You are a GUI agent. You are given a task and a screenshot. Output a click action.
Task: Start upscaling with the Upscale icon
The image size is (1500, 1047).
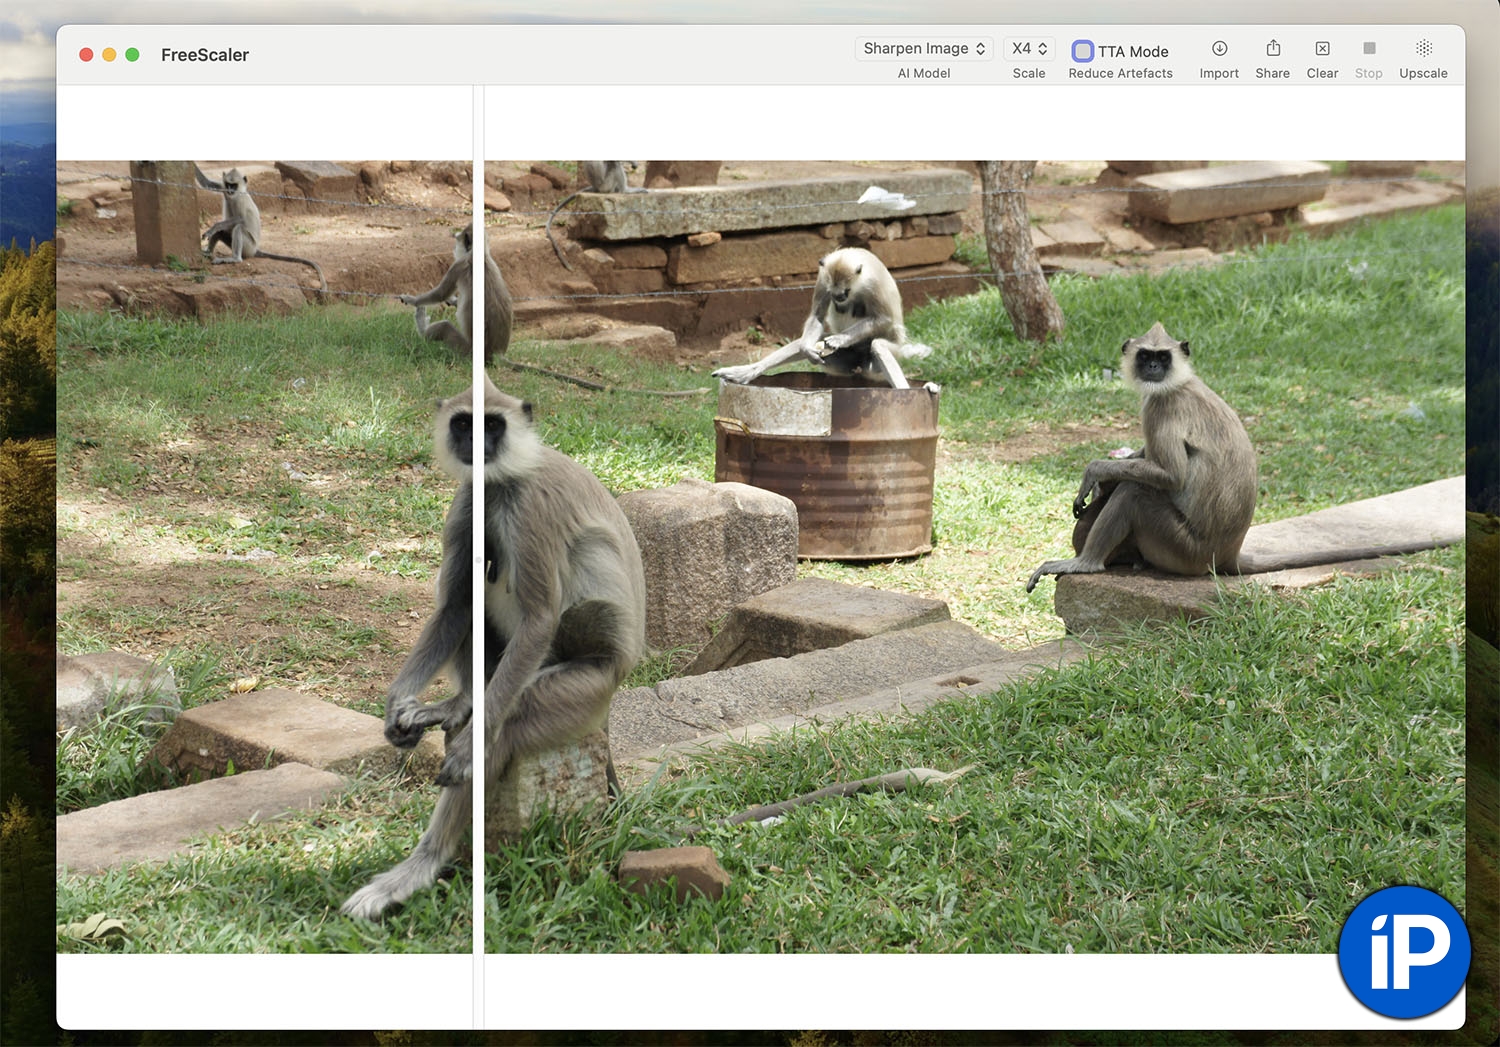pos(1423,49)
